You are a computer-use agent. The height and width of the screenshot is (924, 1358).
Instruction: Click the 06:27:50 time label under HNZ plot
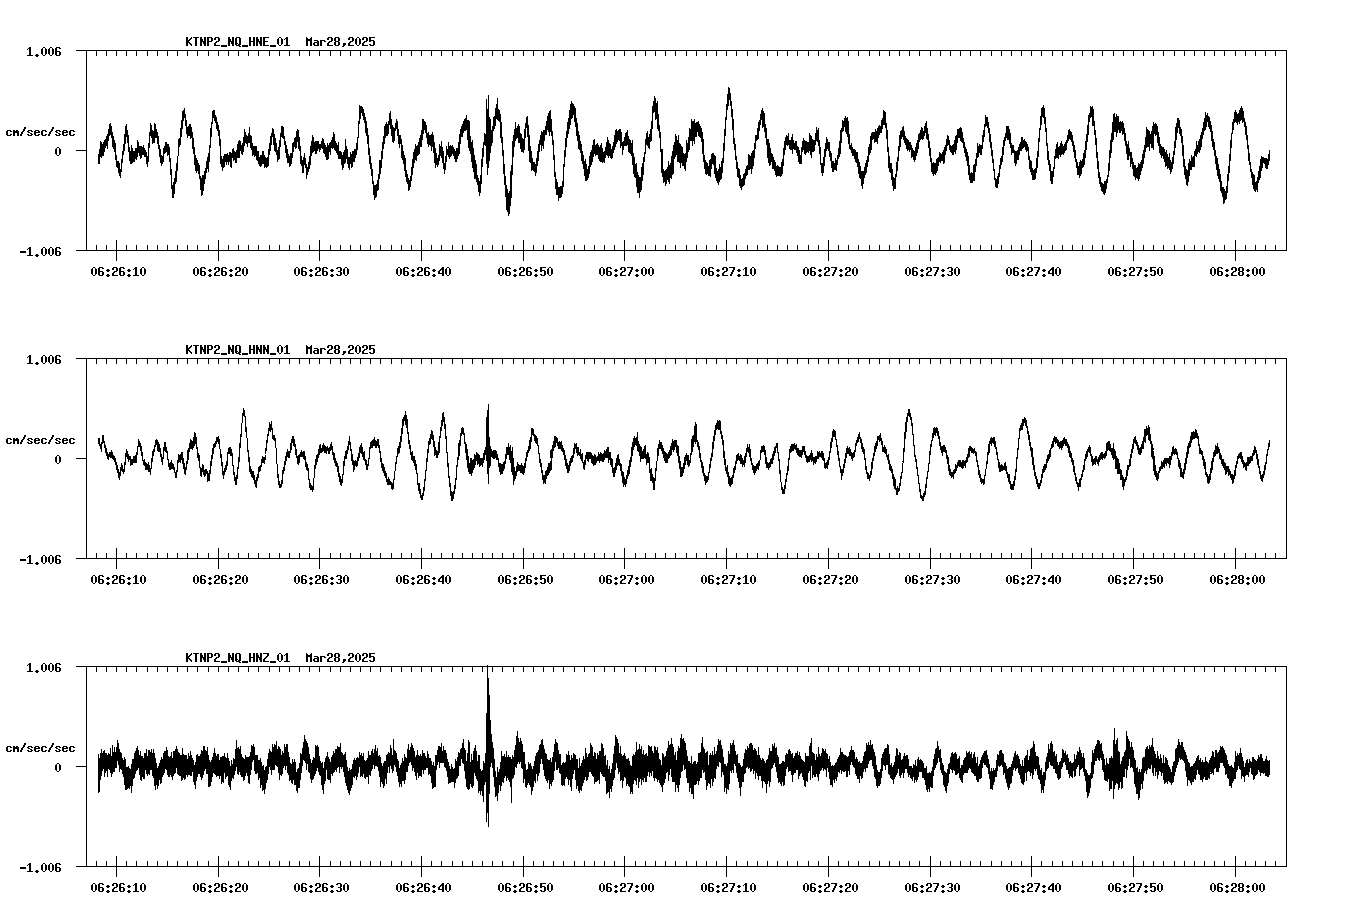1135,888
